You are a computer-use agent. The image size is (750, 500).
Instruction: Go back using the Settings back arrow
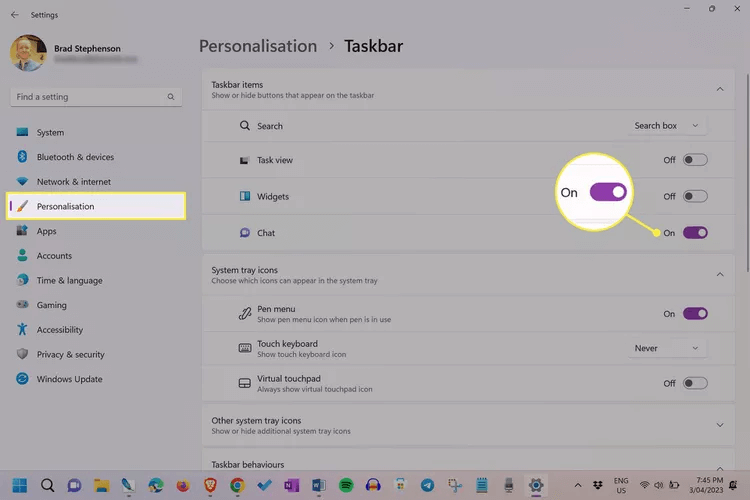[x=14, y=15]
